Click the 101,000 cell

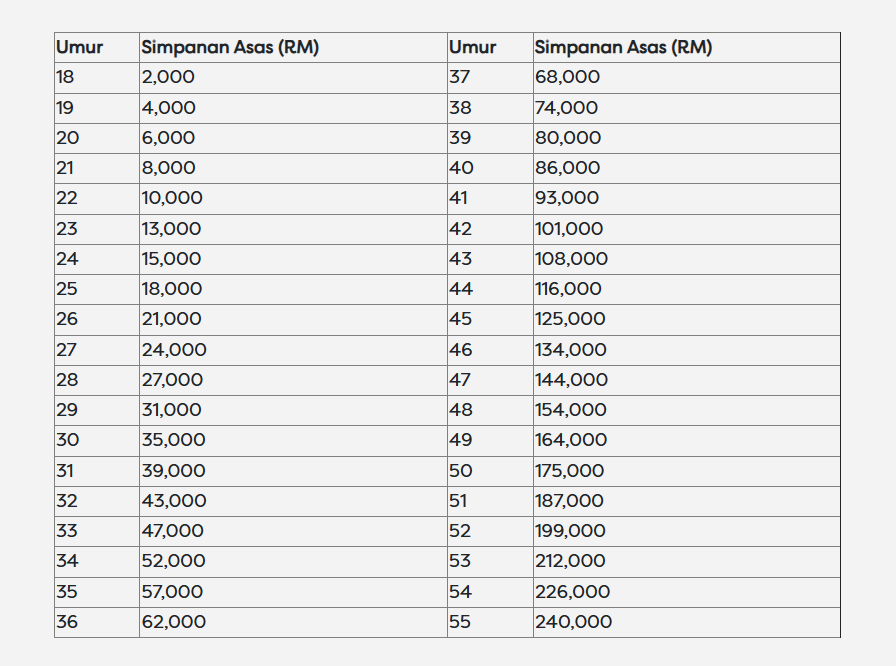[687, 230]
